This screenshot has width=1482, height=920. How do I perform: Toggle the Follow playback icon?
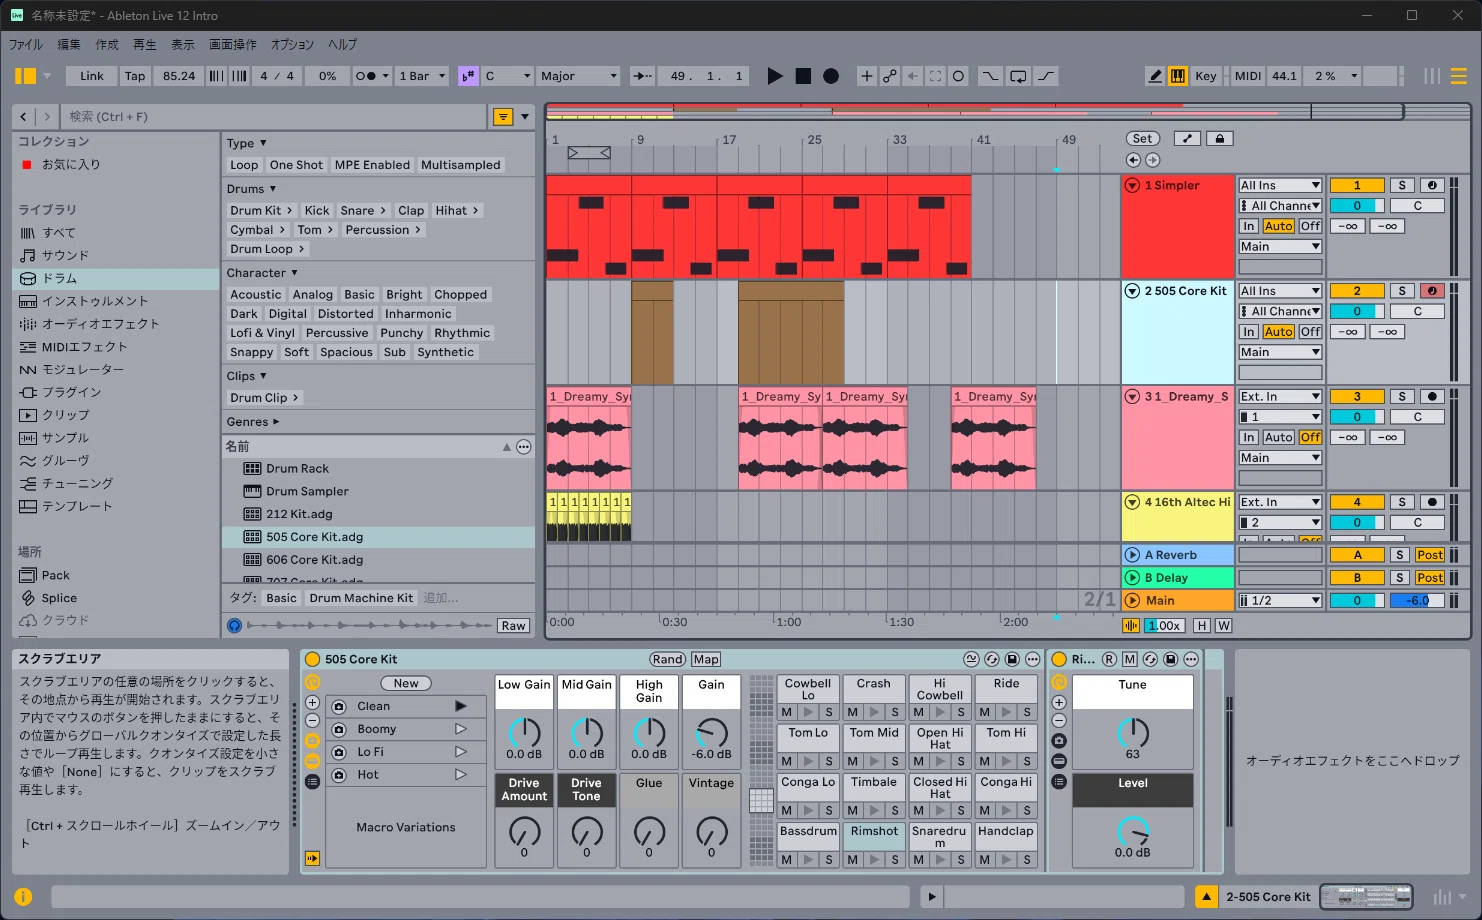(x=643, y=76)
